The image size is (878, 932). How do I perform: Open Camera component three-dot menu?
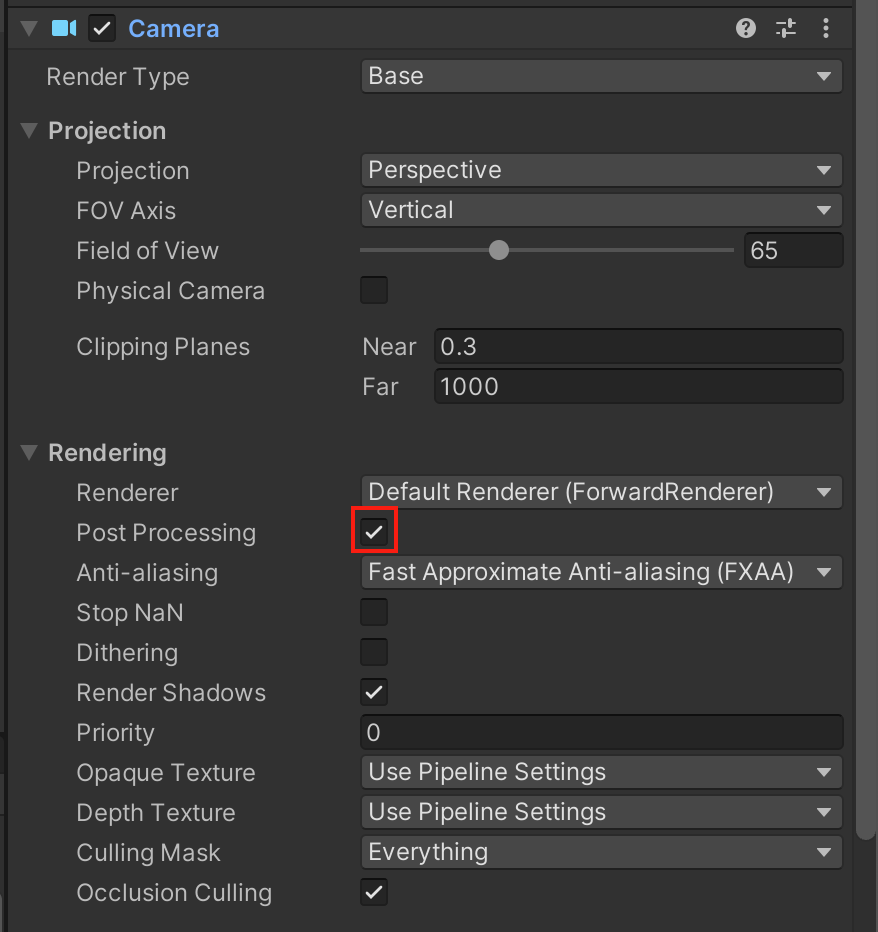(826, 28)
